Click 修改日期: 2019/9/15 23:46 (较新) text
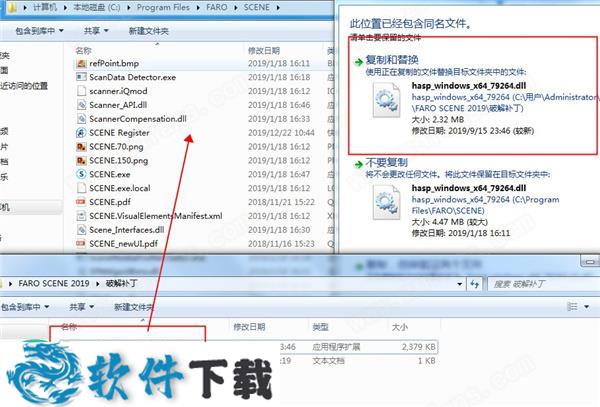This screenshot has height=407, width=600. (473, 131)
